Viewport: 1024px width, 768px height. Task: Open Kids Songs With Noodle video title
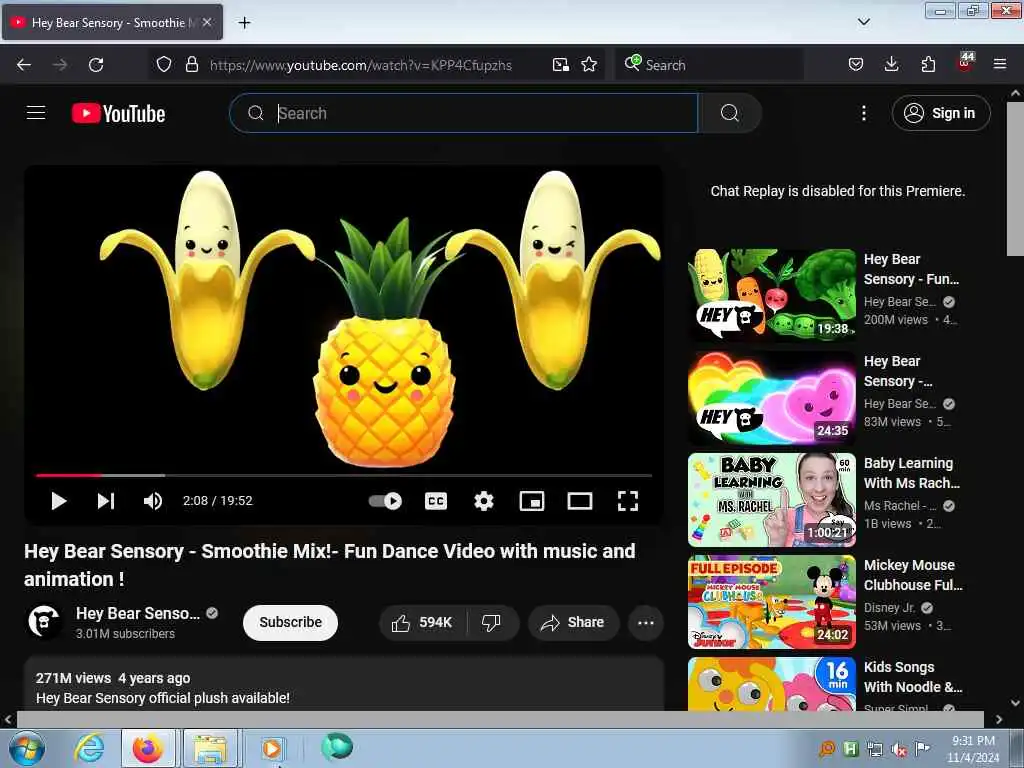click(913, 677)
